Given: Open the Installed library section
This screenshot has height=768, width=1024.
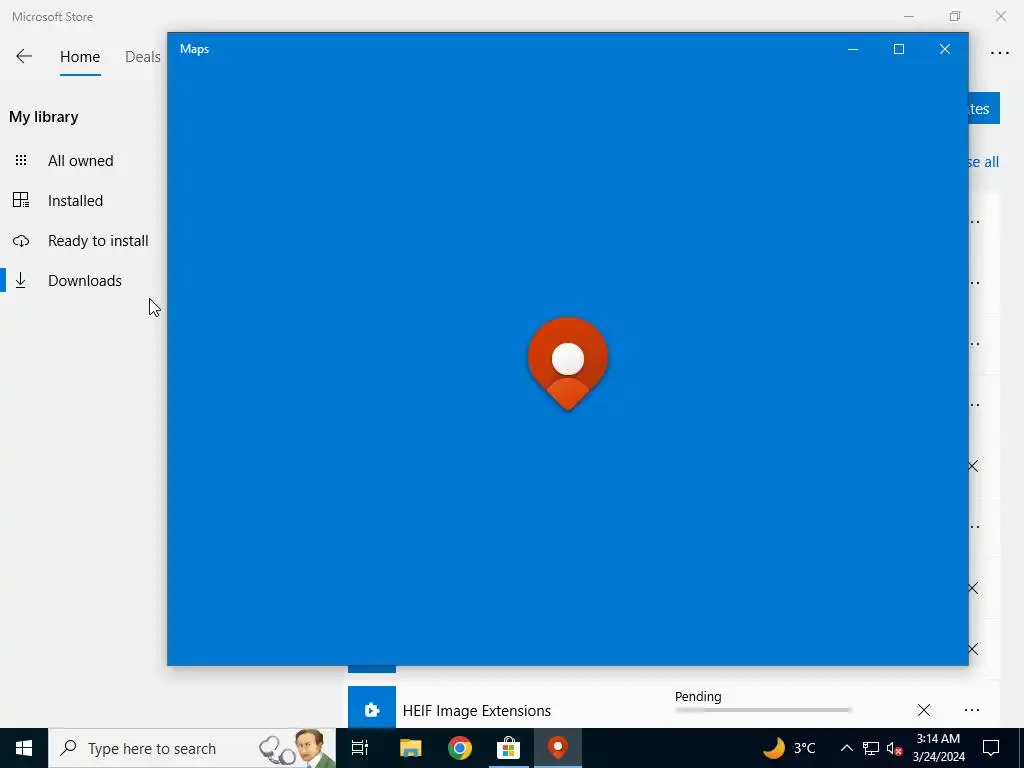Looking at the screenshot, I should [75, 200].
